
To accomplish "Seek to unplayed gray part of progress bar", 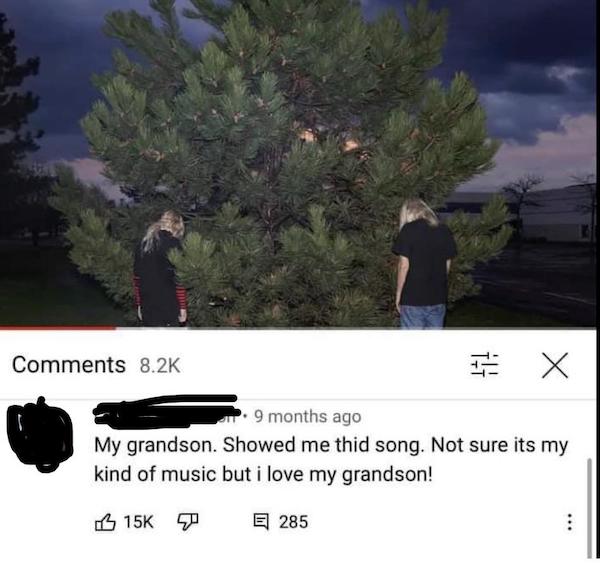I will click(356, 327).
